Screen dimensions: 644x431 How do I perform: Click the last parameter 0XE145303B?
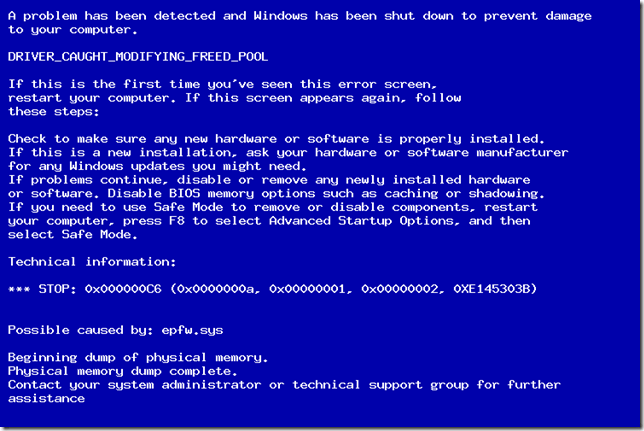point(492,289)
